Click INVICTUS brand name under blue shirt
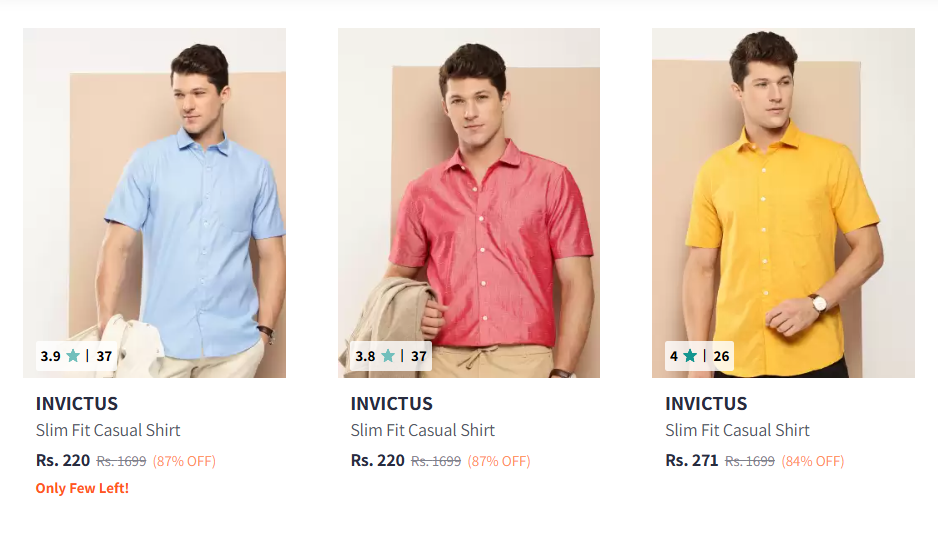 pyautogui.click(x=77, y=404)
